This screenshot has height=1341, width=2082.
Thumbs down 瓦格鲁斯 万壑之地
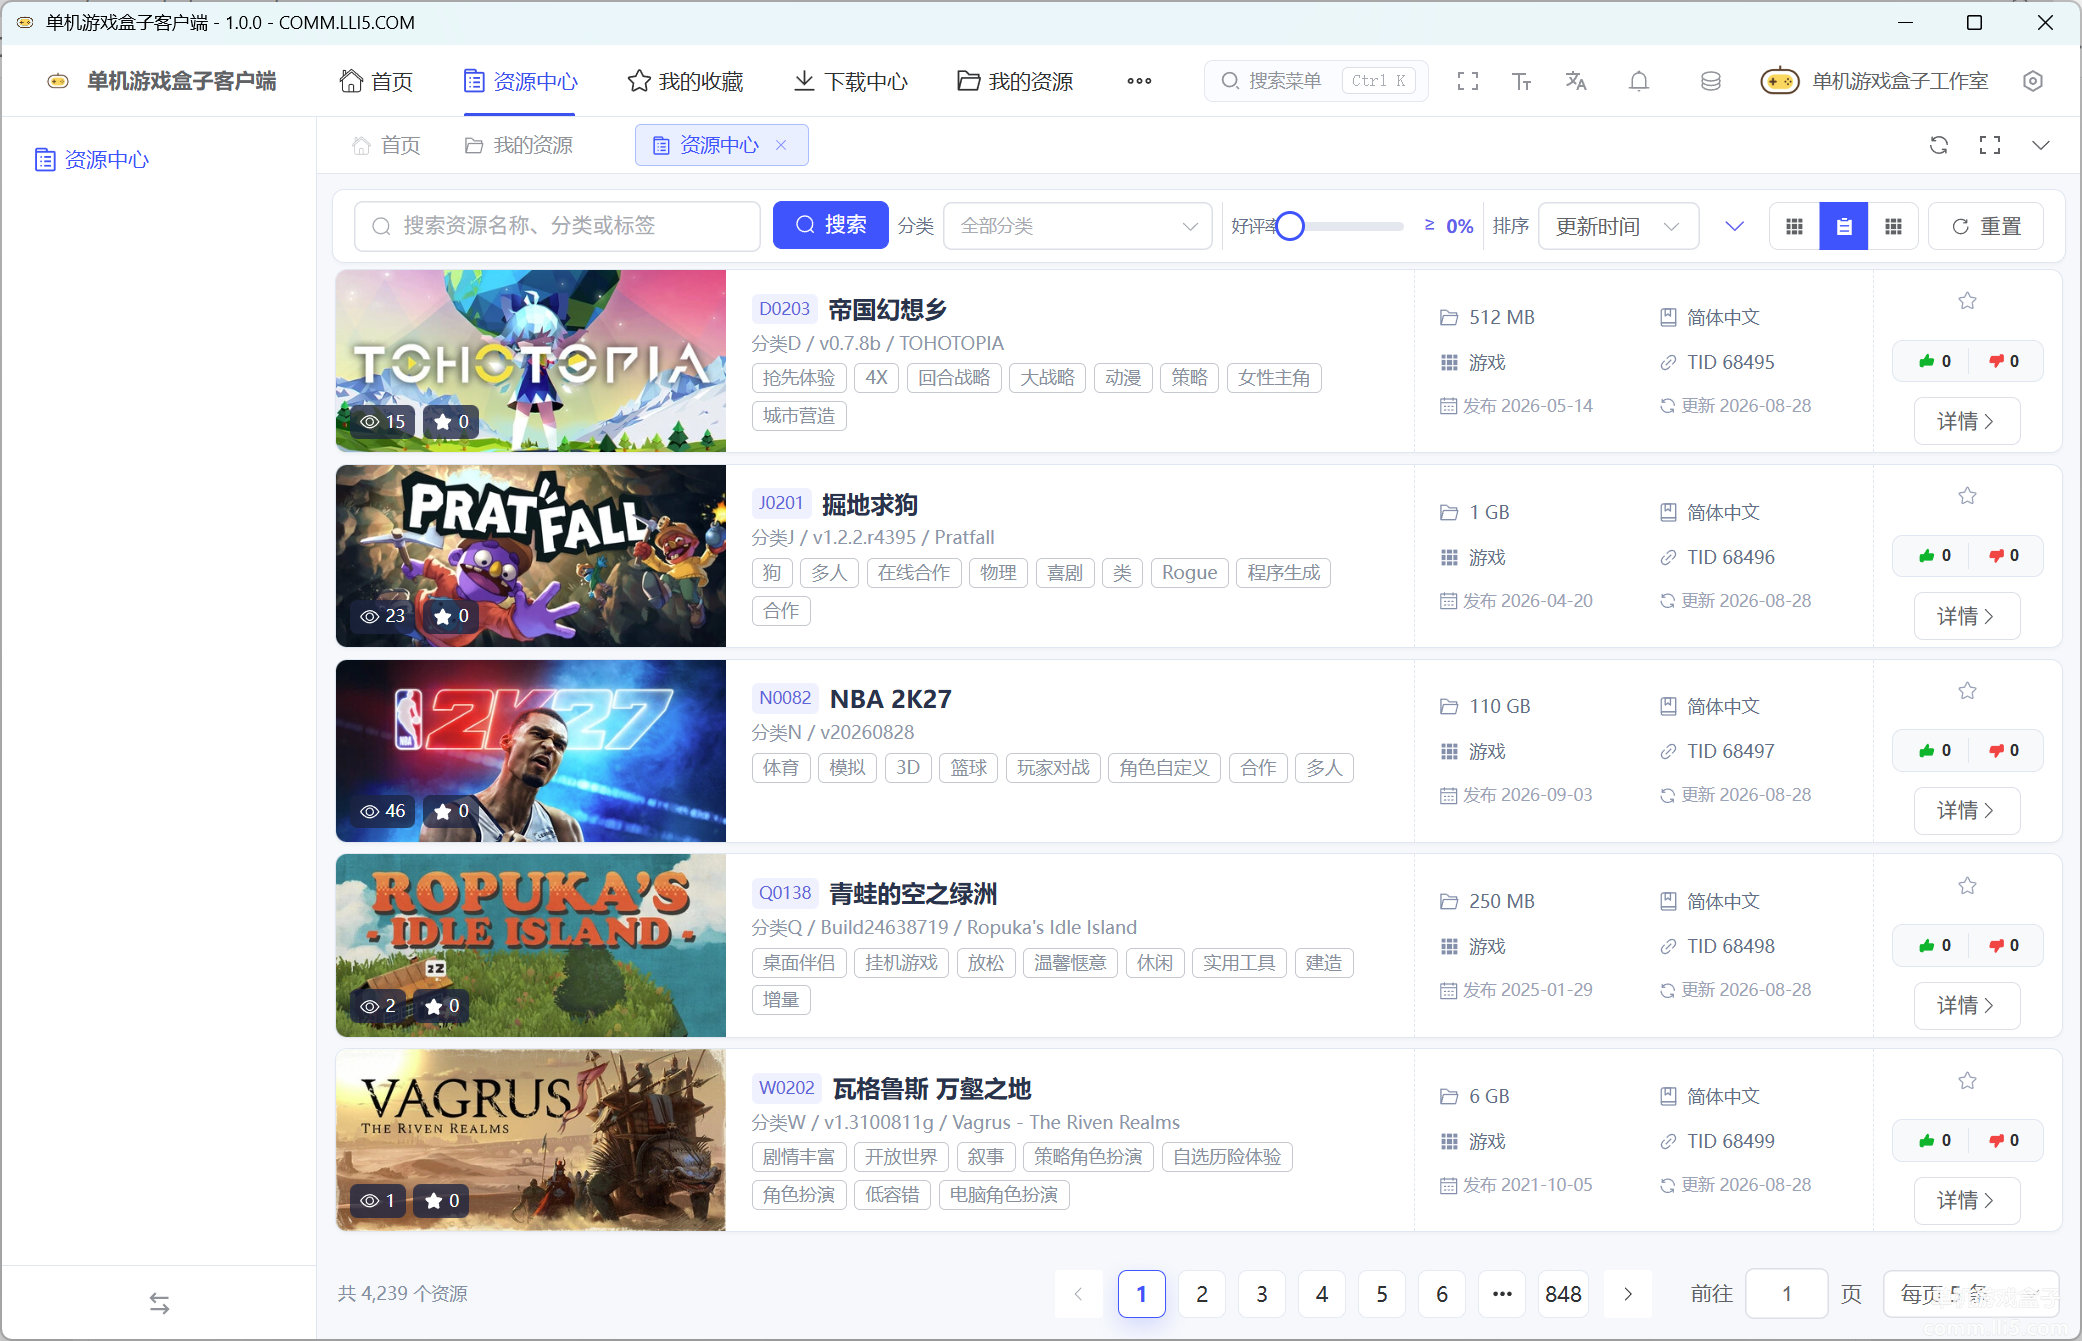coord(2003,1140)
